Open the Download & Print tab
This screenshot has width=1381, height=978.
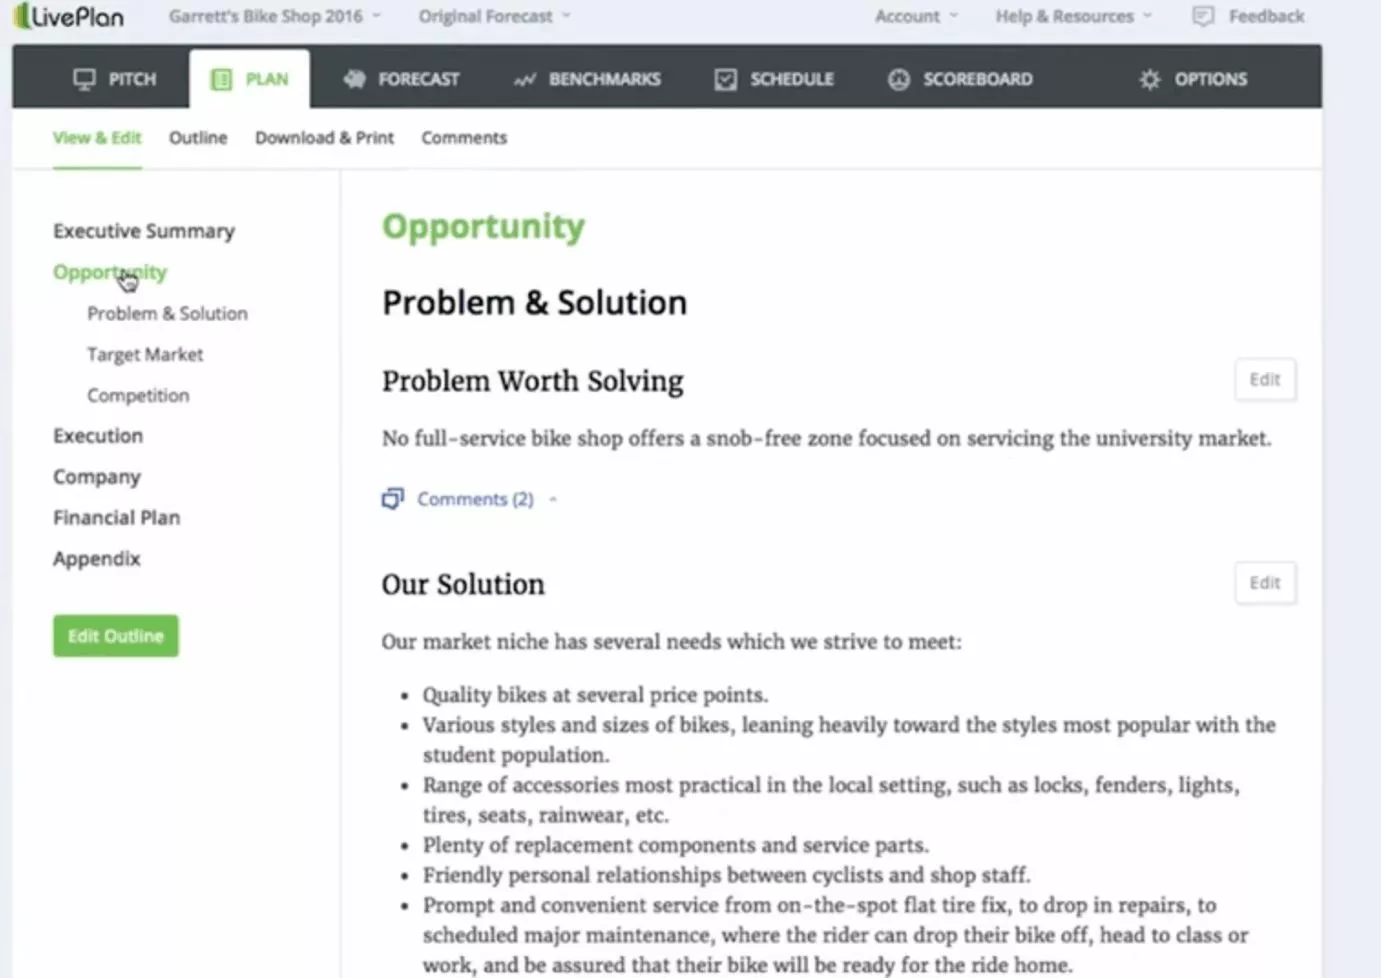click(324, 138)
